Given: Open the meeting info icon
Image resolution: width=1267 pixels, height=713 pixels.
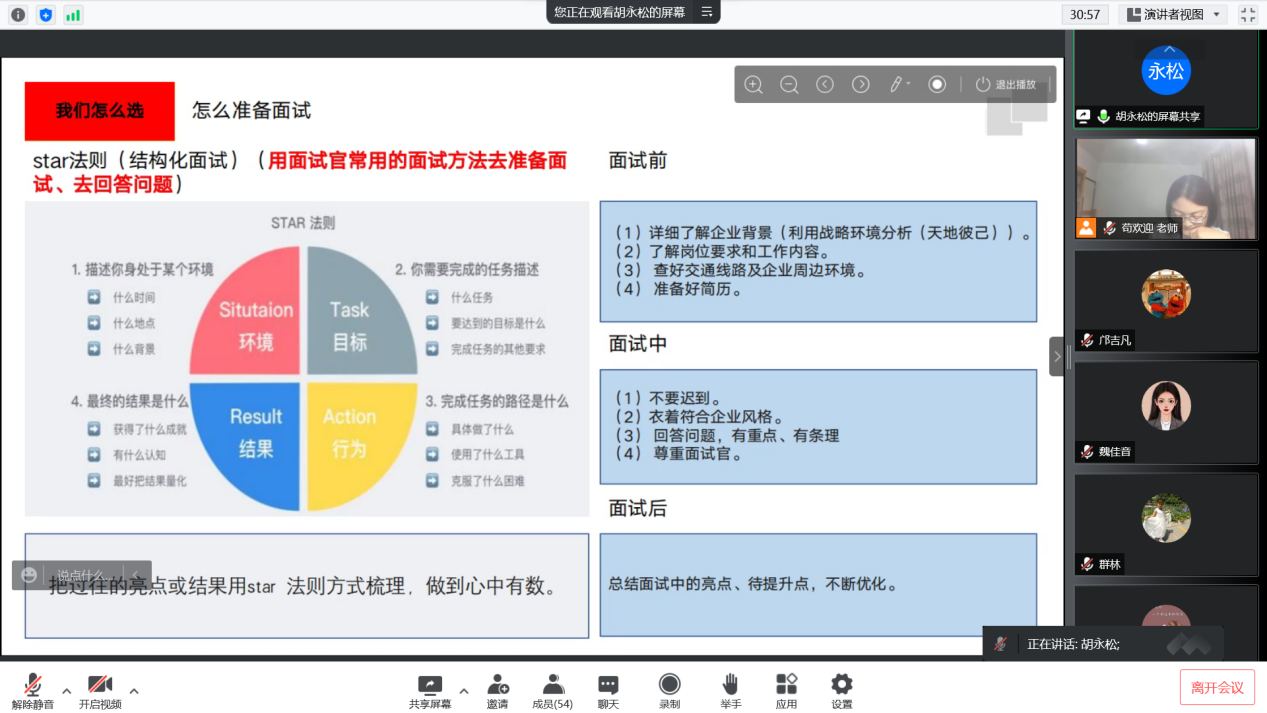Looking at the screenshot, I should [x=18, y=14].
